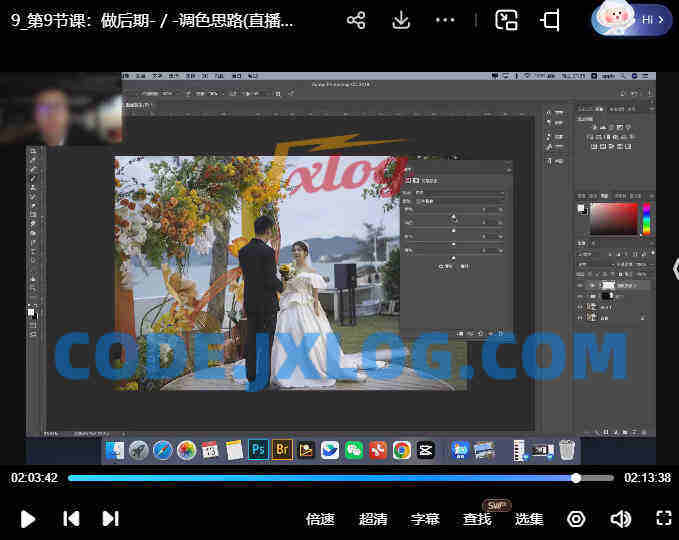Open the 选集 episode list
Screen dimensions: 679x540
tap(529, 519)
